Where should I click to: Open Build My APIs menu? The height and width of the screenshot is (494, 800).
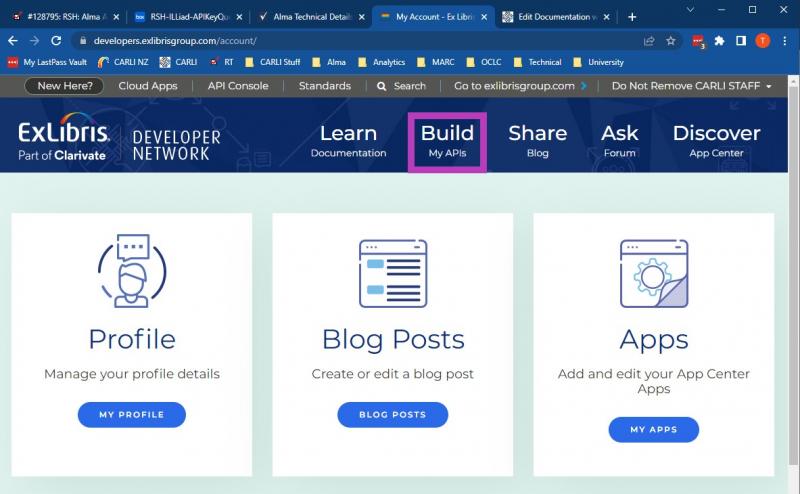(447, 141)
